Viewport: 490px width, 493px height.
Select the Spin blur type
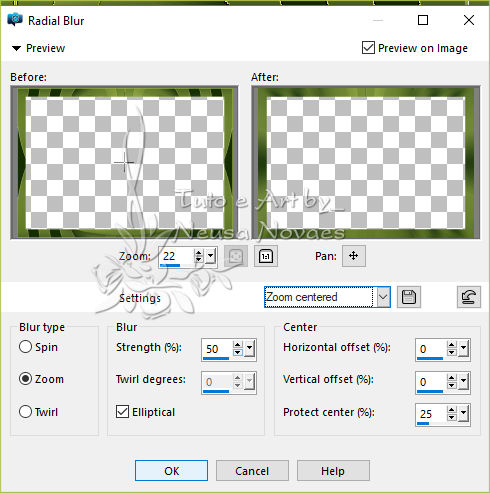pos(25,347)
